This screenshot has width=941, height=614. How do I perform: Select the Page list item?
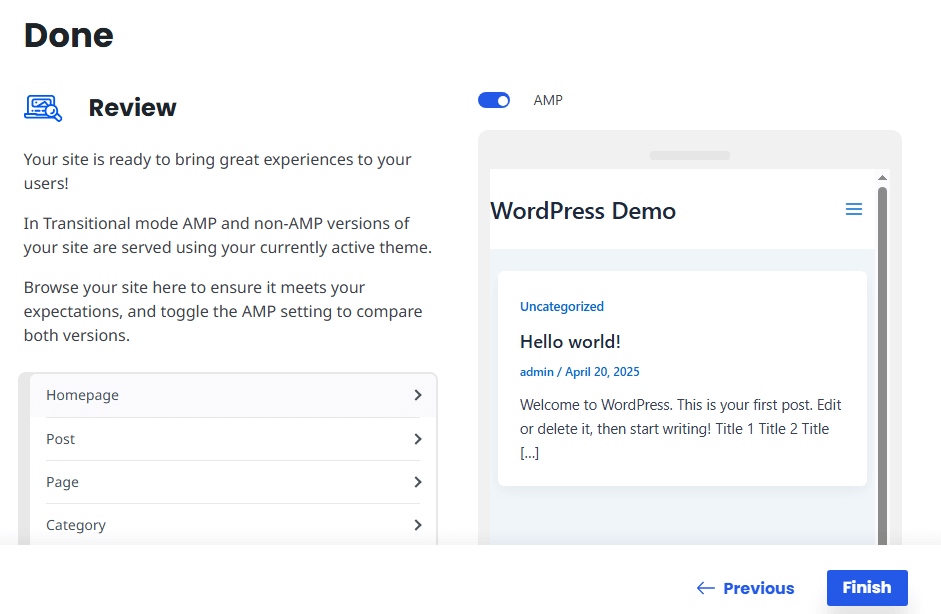[233, 482]
